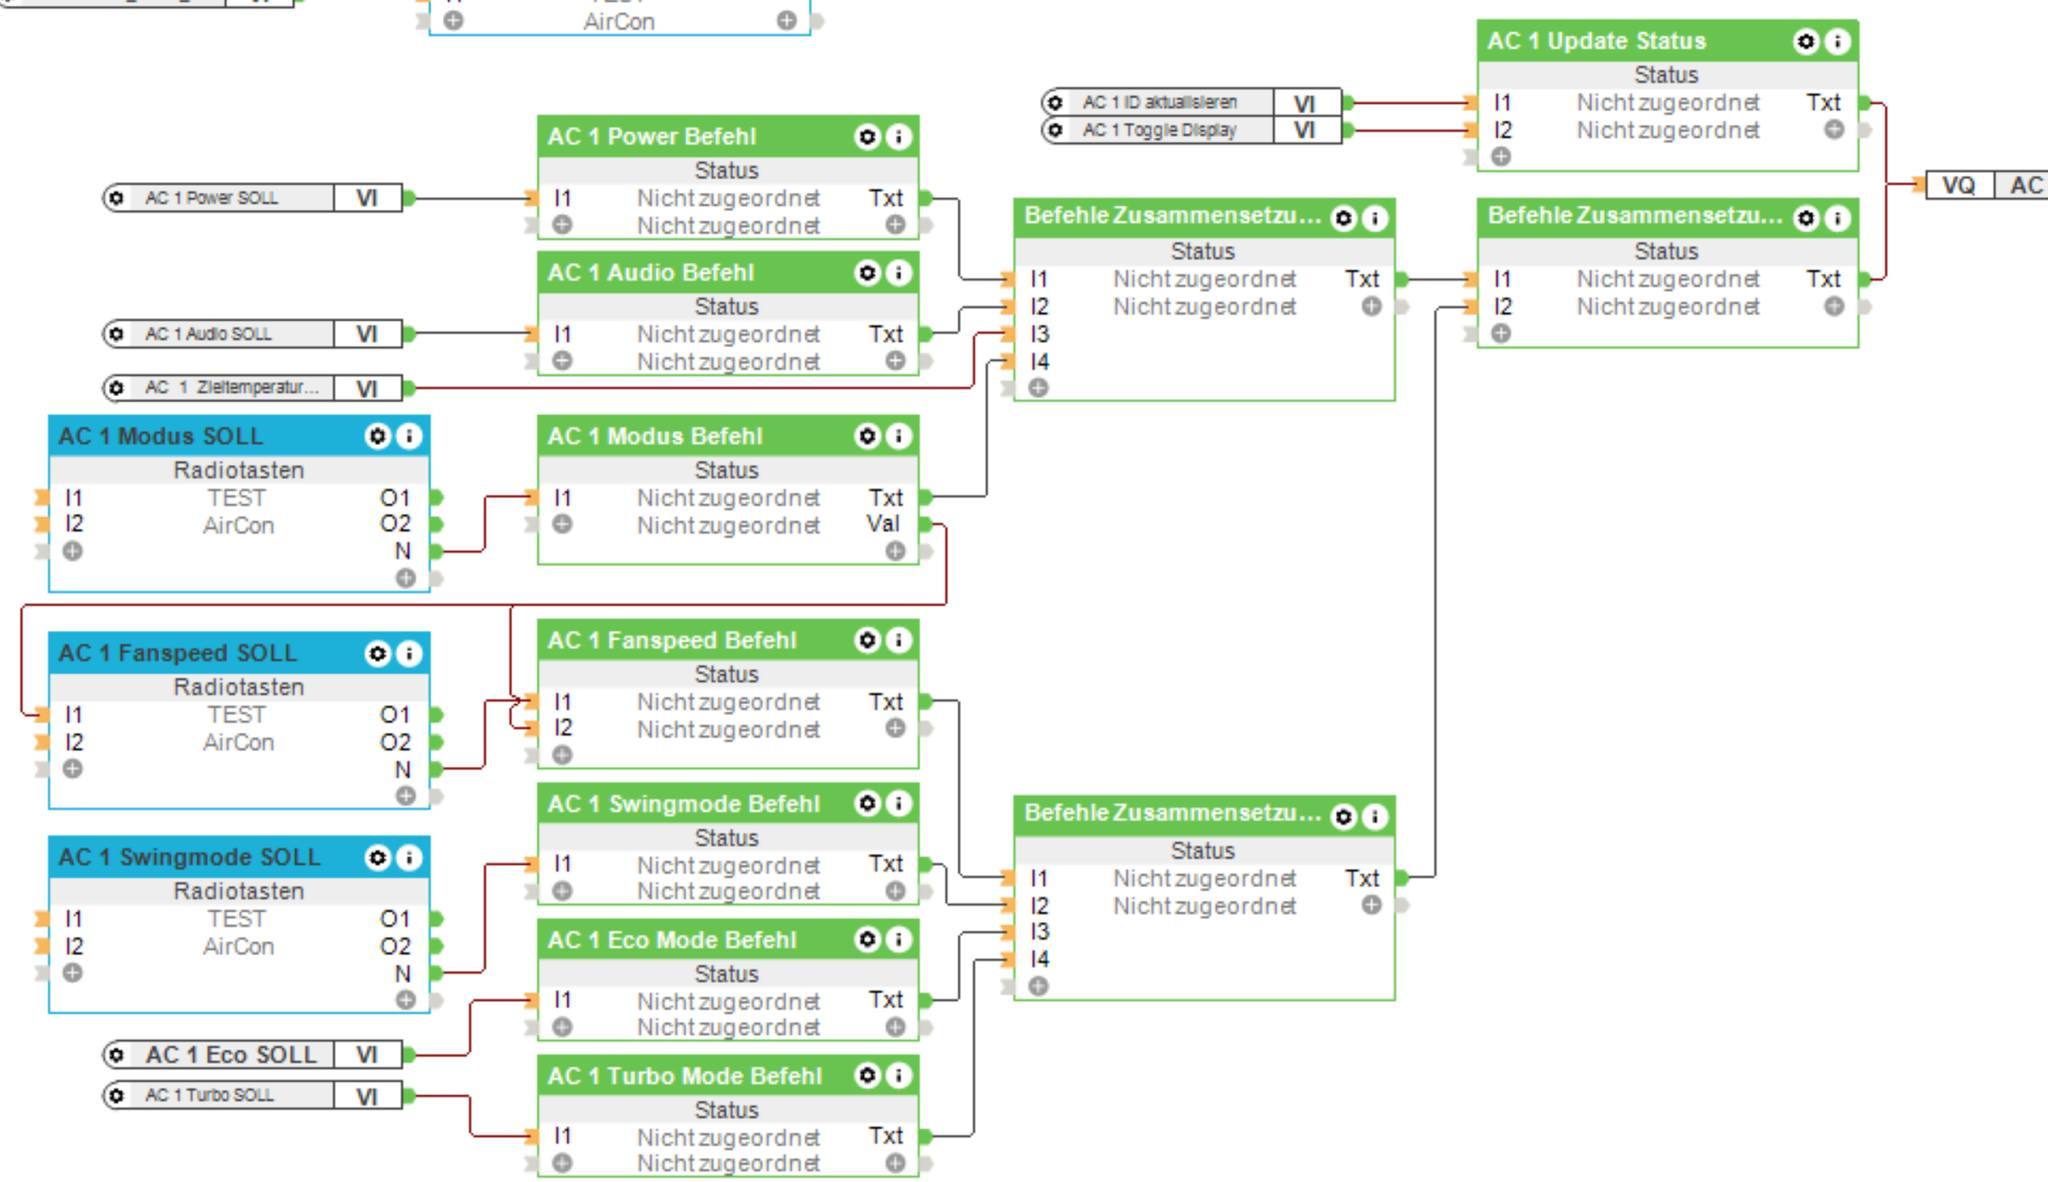Click info icon on AC 1 Audio Befehl block
Viewport: 2048px width, 1182px height.
click(899, 273)
